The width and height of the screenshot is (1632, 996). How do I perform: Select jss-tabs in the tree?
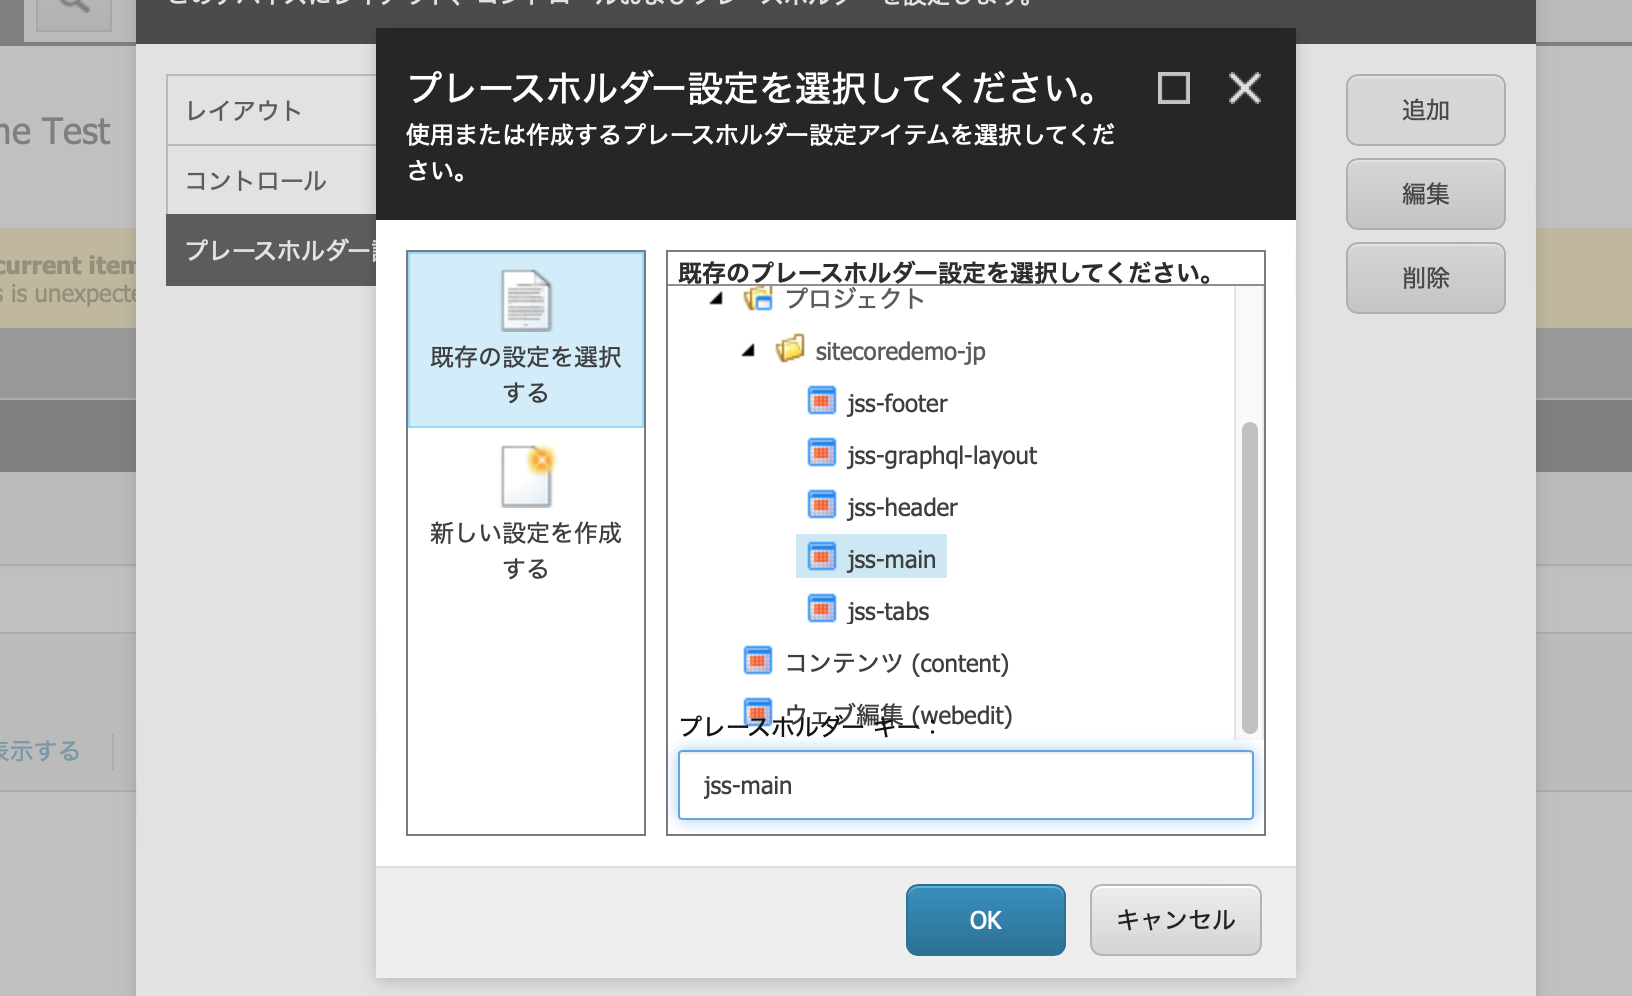(888, 611)
